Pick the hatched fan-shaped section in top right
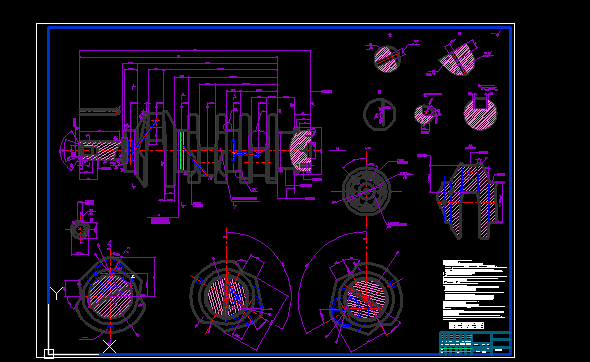Image resolution: width=590 pixels, height=362 pixels. (x=457, y=60)
